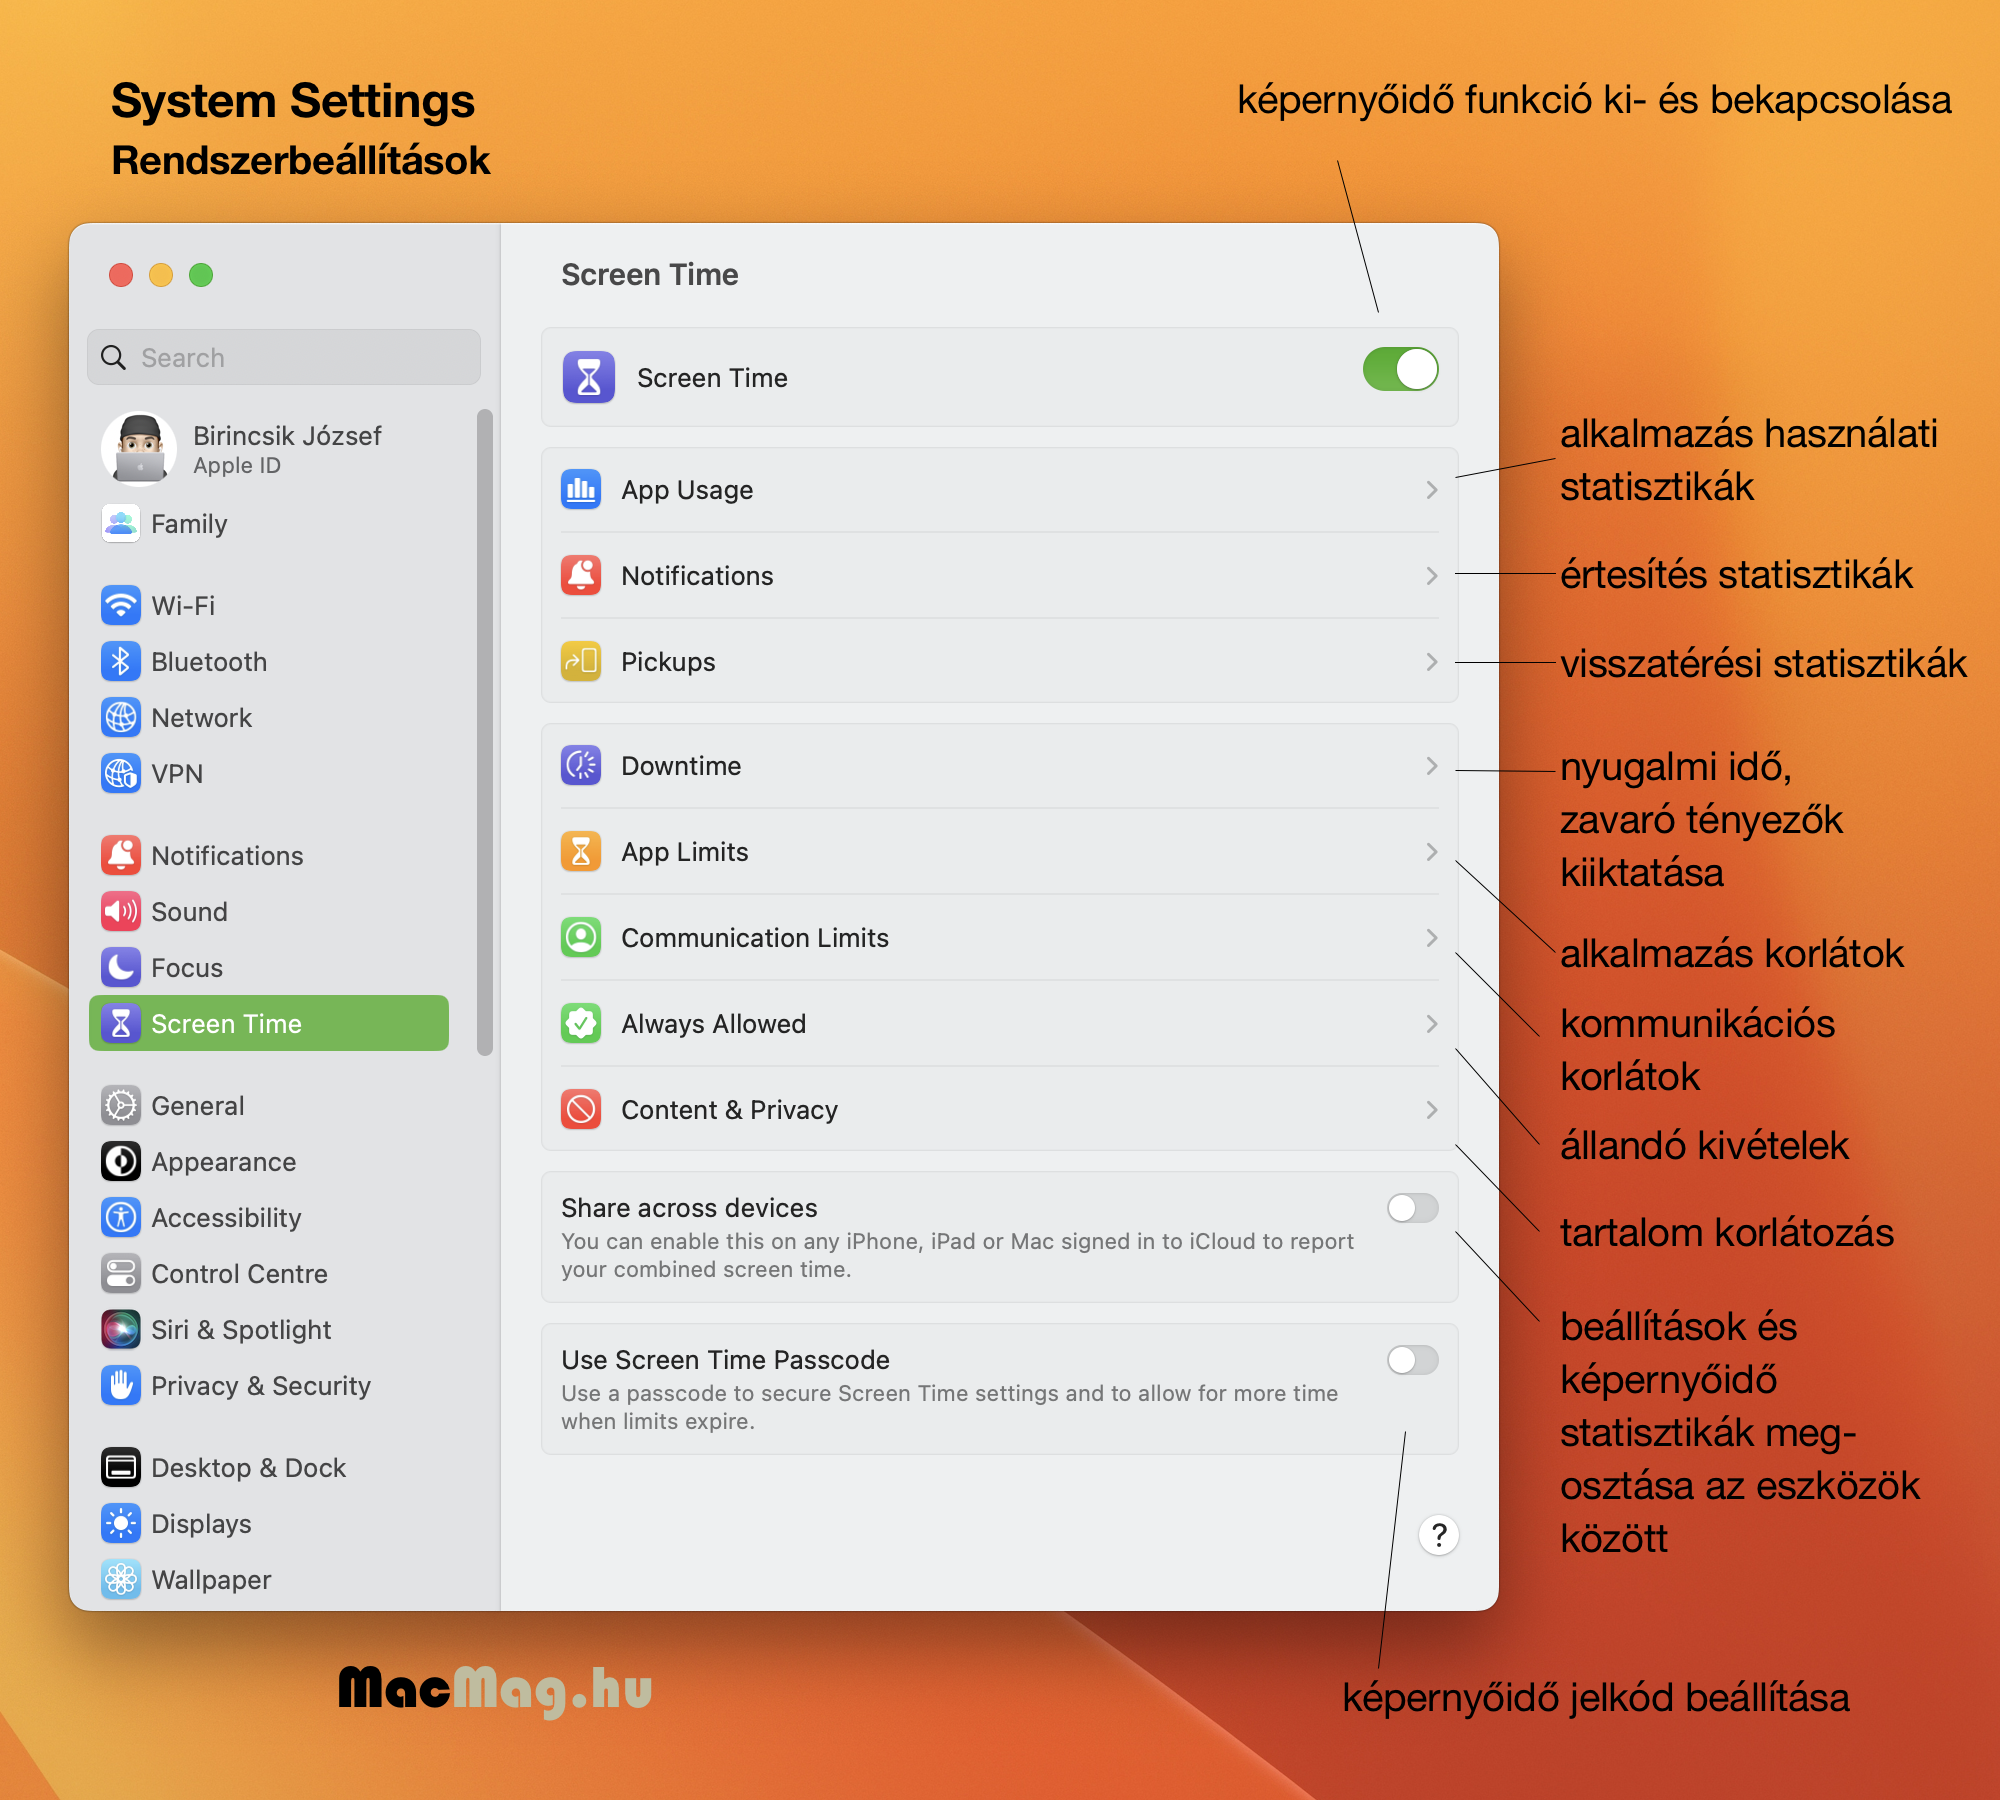Screen dimensions: 2000x1800
Task: Open App Limits chevron arrow
Action: 1432,852
